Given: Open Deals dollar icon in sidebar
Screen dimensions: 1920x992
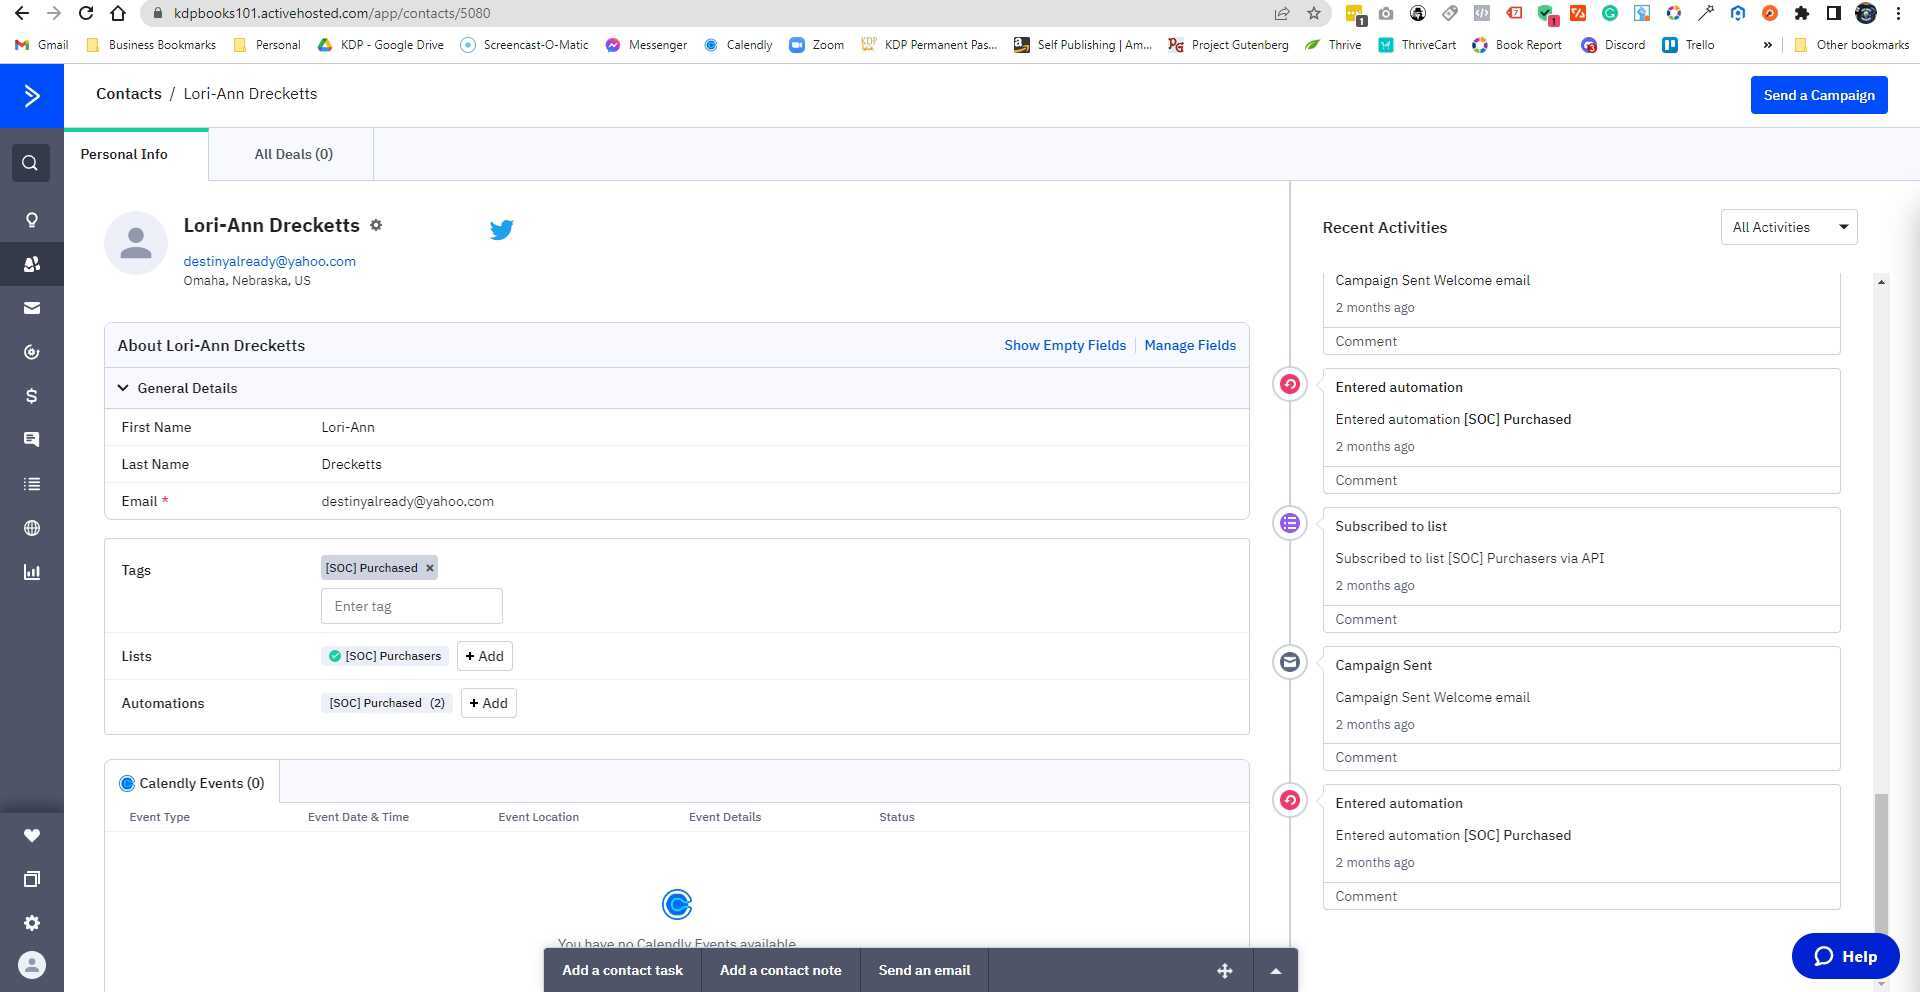Looking at the screenshot, I should point(31,396).
